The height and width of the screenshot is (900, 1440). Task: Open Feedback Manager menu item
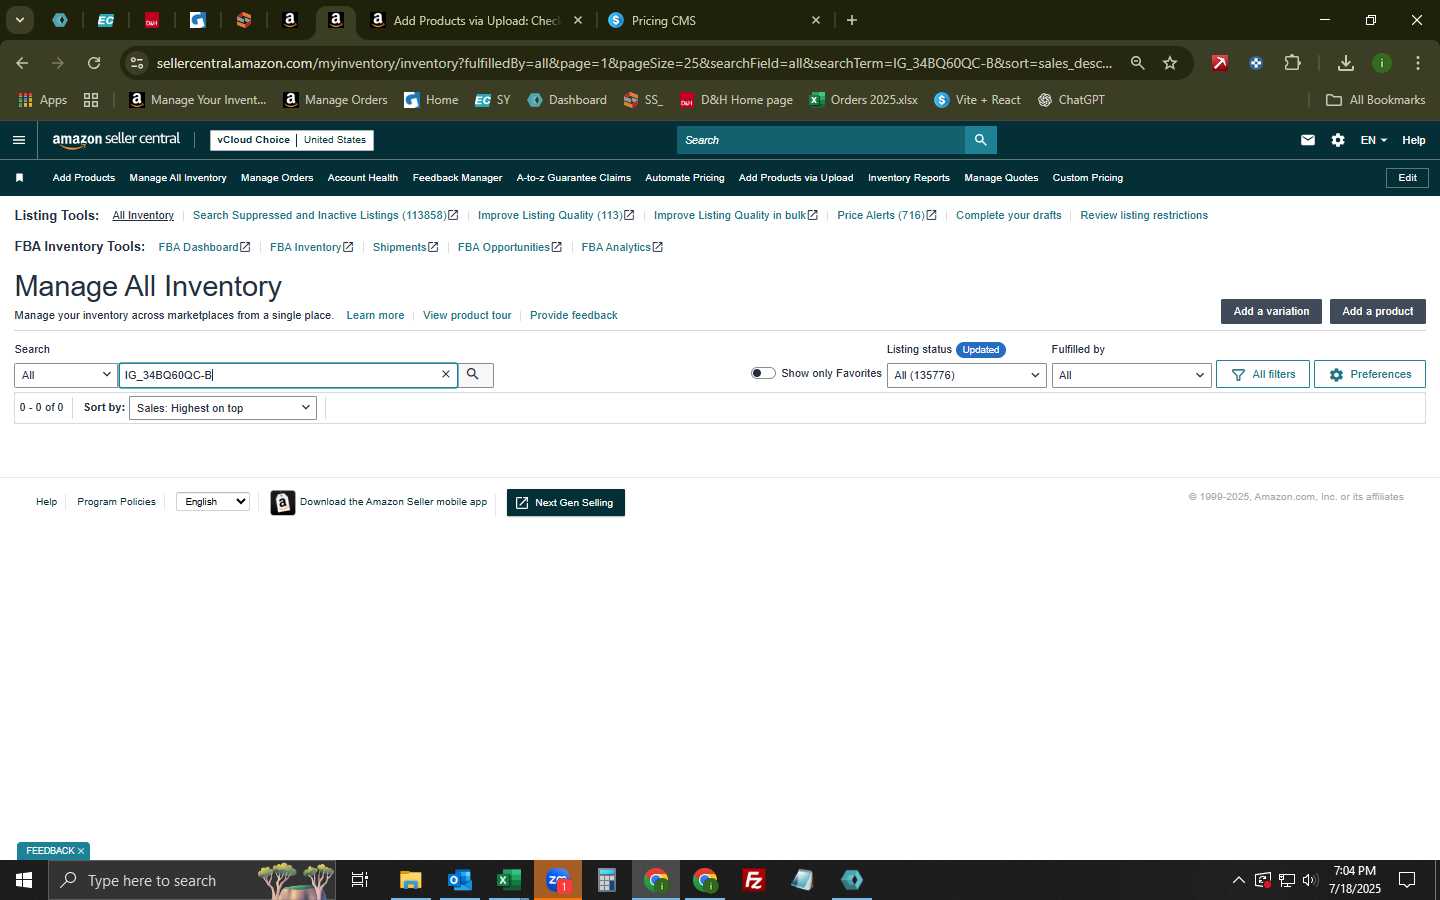(457, 178)
